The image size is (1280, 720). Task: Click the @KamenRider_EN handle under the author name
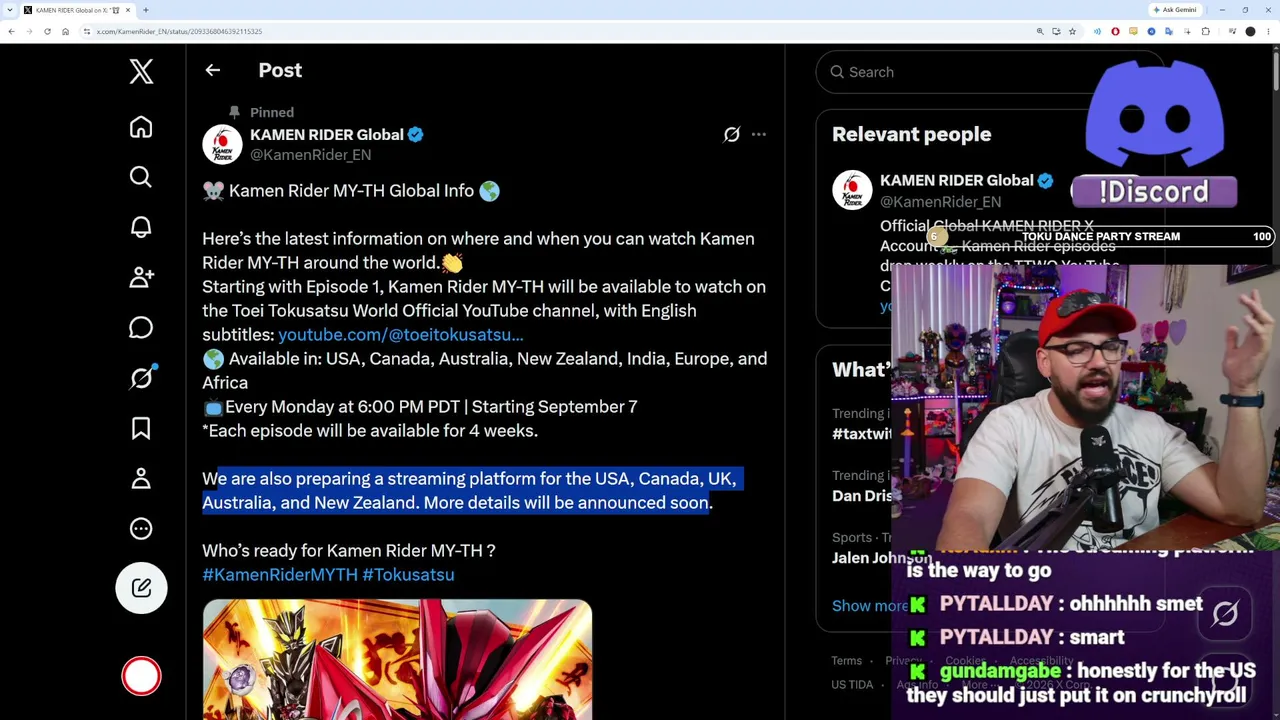310,155
